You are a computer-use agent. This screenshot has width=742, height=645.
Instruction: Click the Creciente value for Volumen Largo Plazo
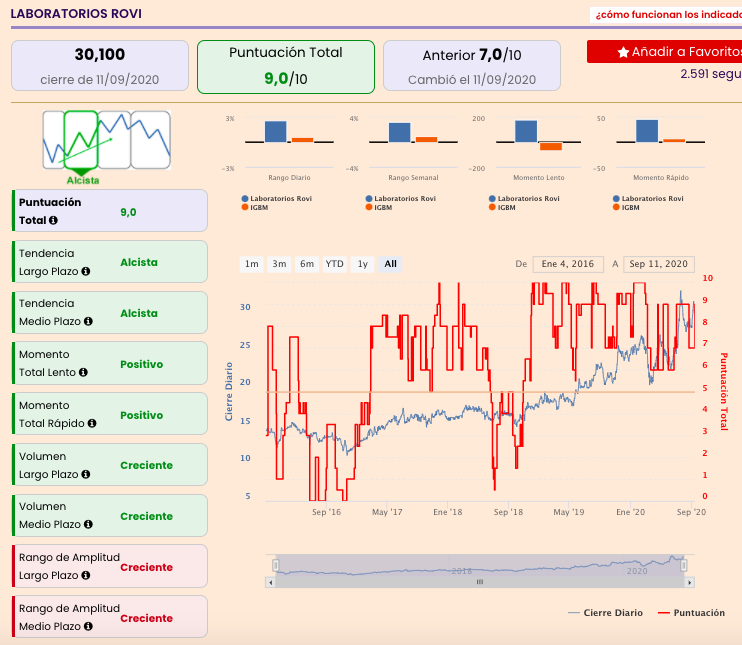pyautogui.click(x=146, y=465)
